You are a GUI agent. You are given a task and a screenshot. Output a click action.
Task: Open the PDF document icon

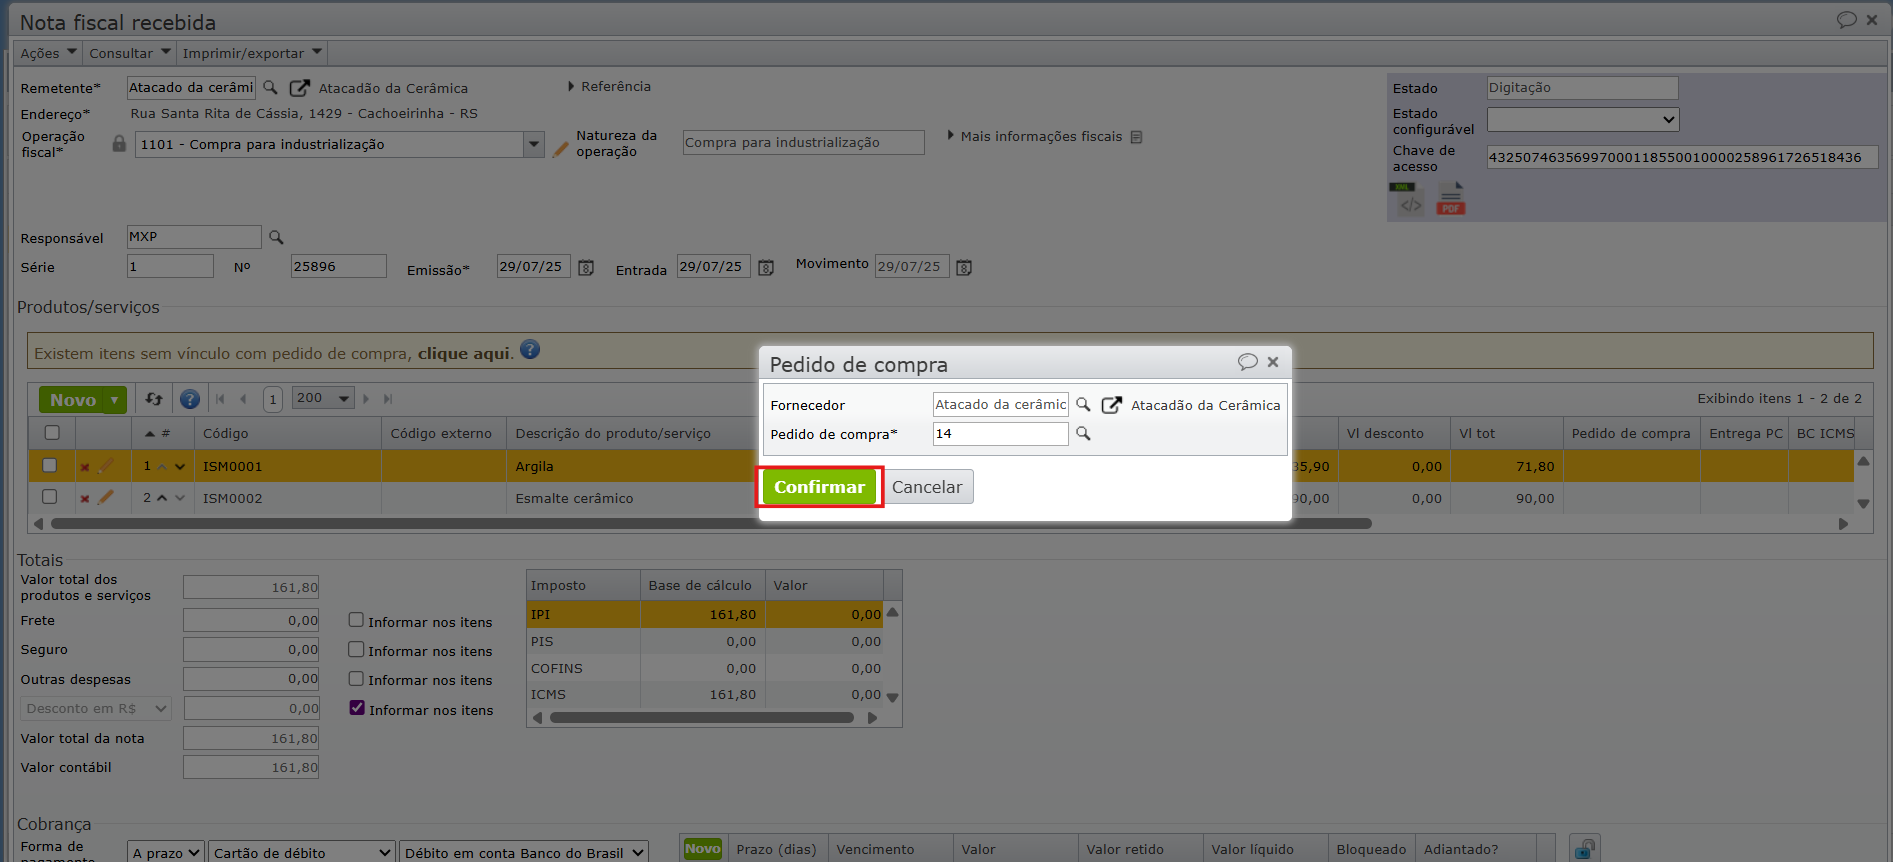[x=1450, y=199]
